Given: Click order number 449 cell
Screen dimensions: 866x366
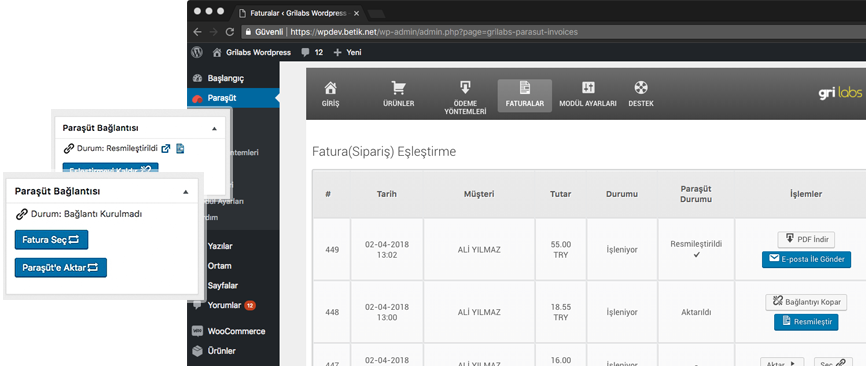Looking at the screenshot, I should 331,250.
